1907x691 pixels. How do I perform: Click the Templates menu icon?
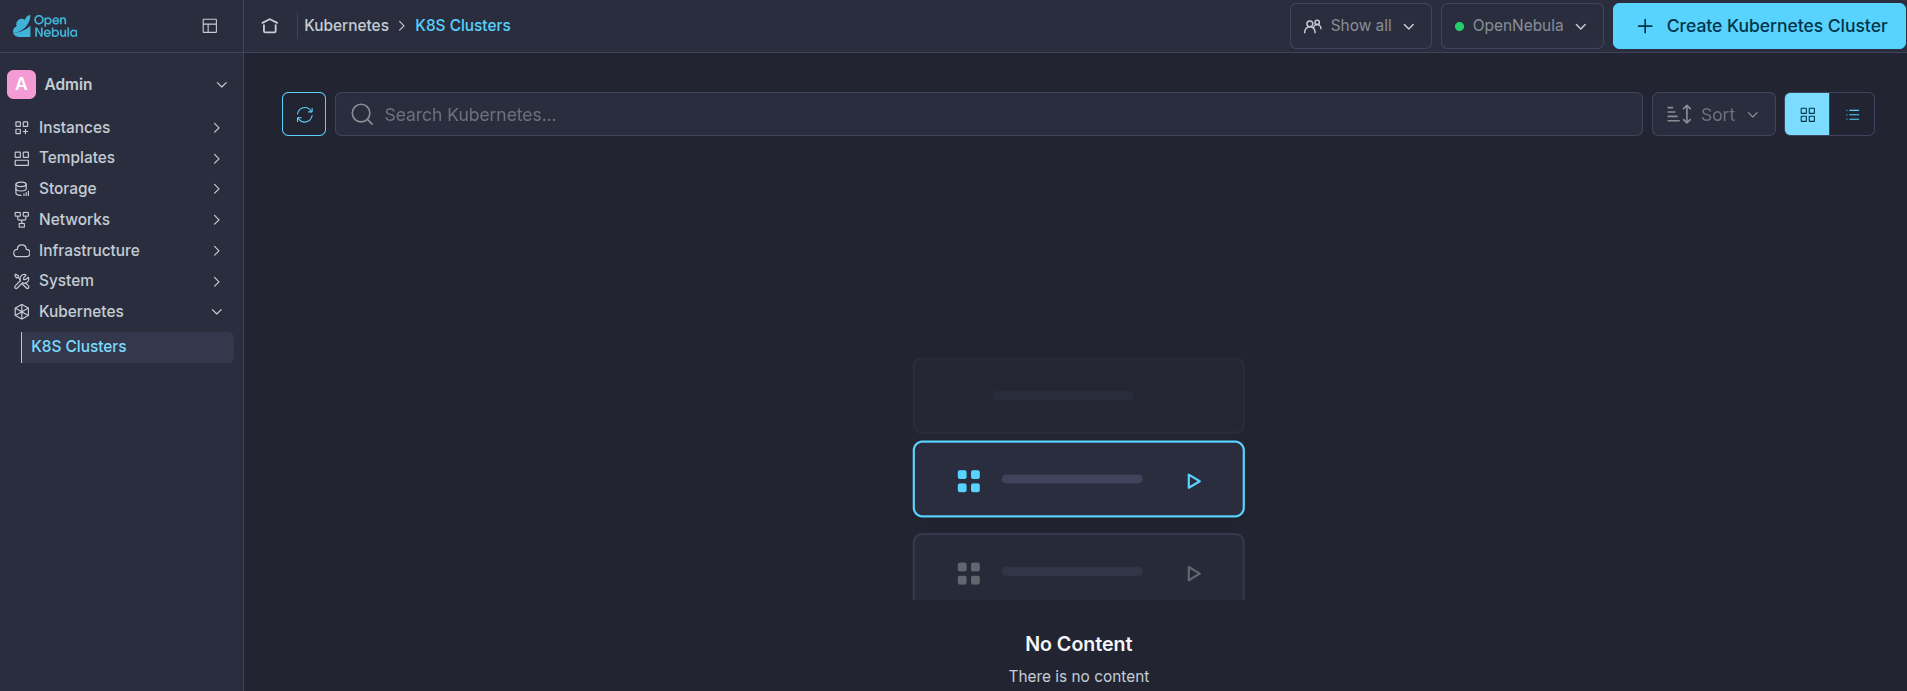tap(22, 158)
